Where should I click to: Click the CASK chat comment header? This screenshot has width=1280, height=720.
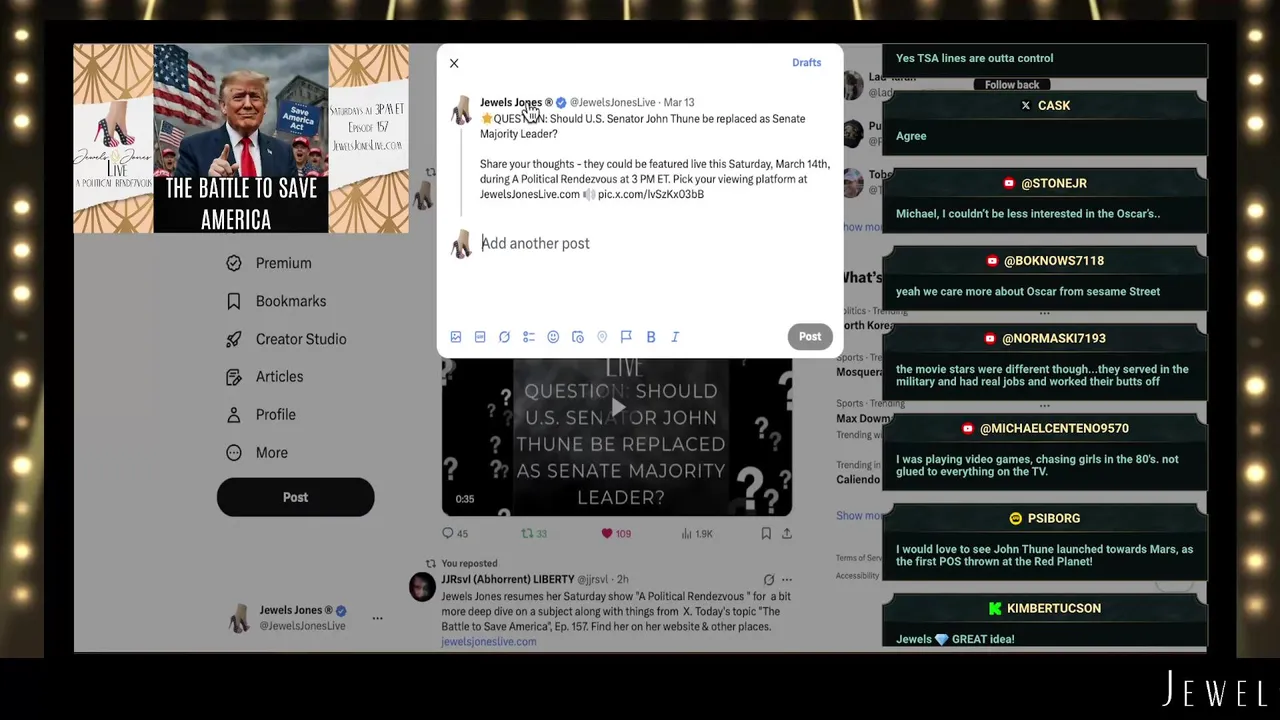tap(1045, 105)
